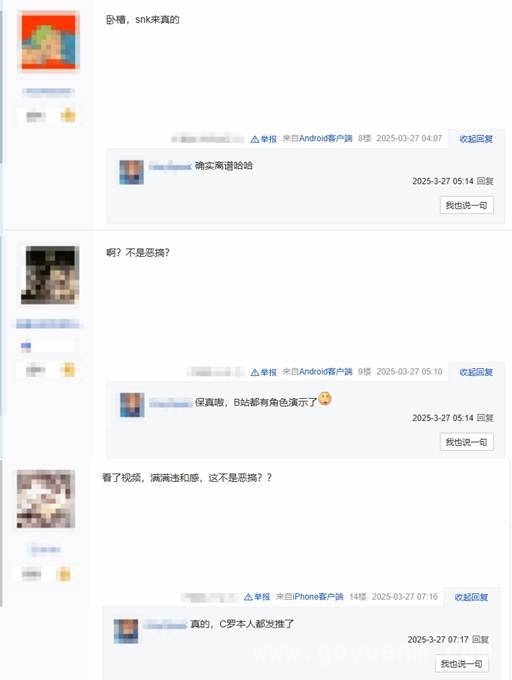Open the dark pixelated avatar of the second poster
This screenshot has height=680, width=512.
pos(50,275)
